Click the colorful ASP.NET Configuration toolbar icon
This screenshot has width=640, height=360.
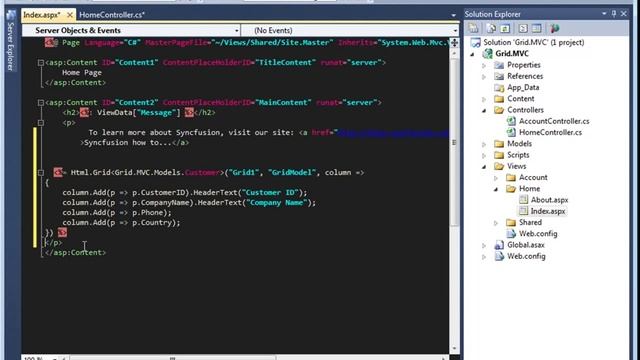[x=554, y=28]
